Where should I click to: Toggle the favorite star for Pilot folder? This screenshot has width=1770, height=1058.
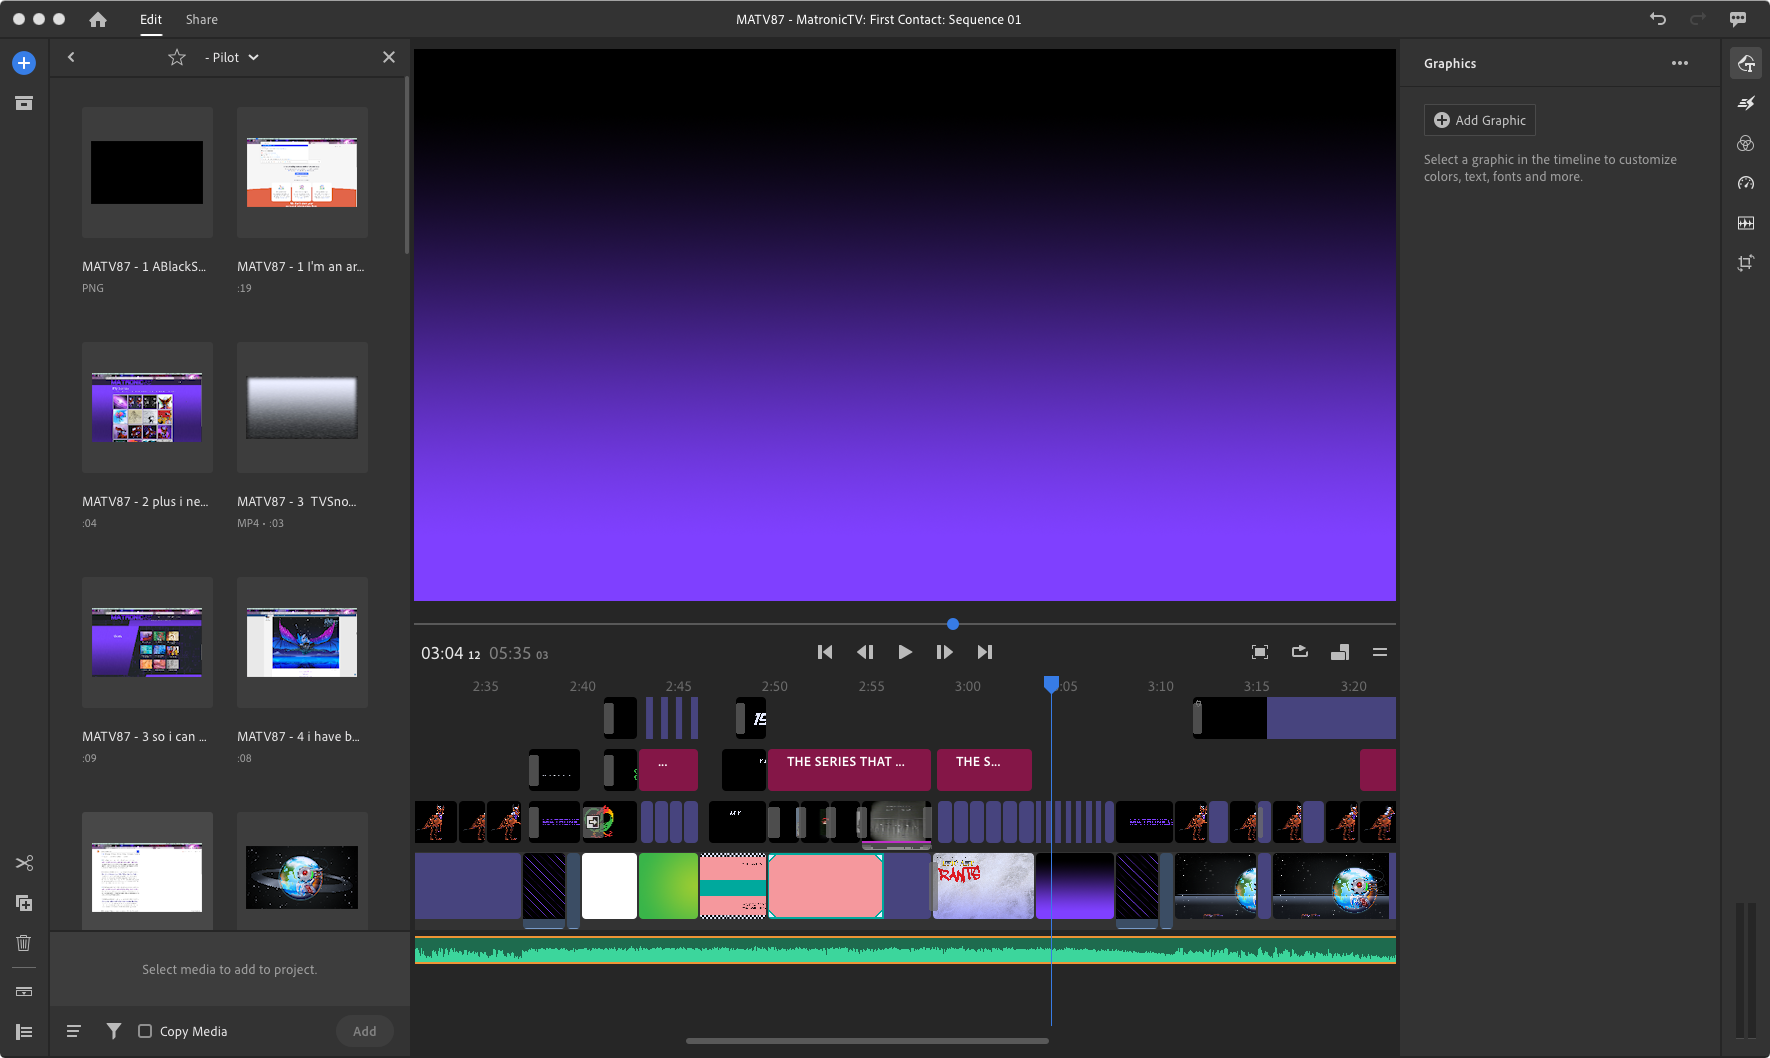point(177,58)
